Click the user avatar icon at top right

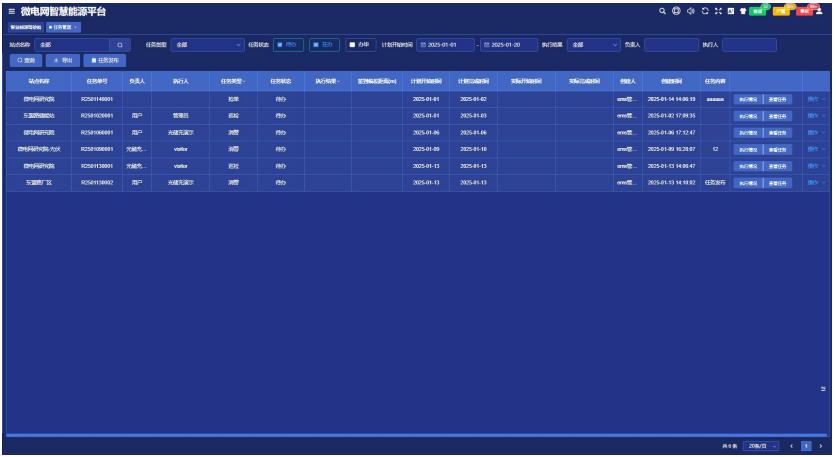(822, 10)
